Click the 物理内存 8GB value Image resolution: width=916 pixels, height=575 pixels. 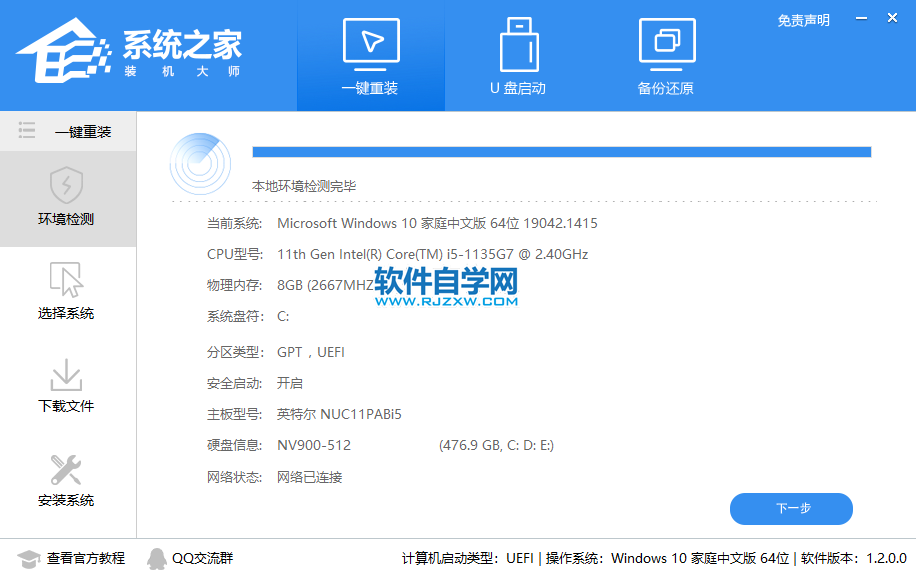coord(325,285)
